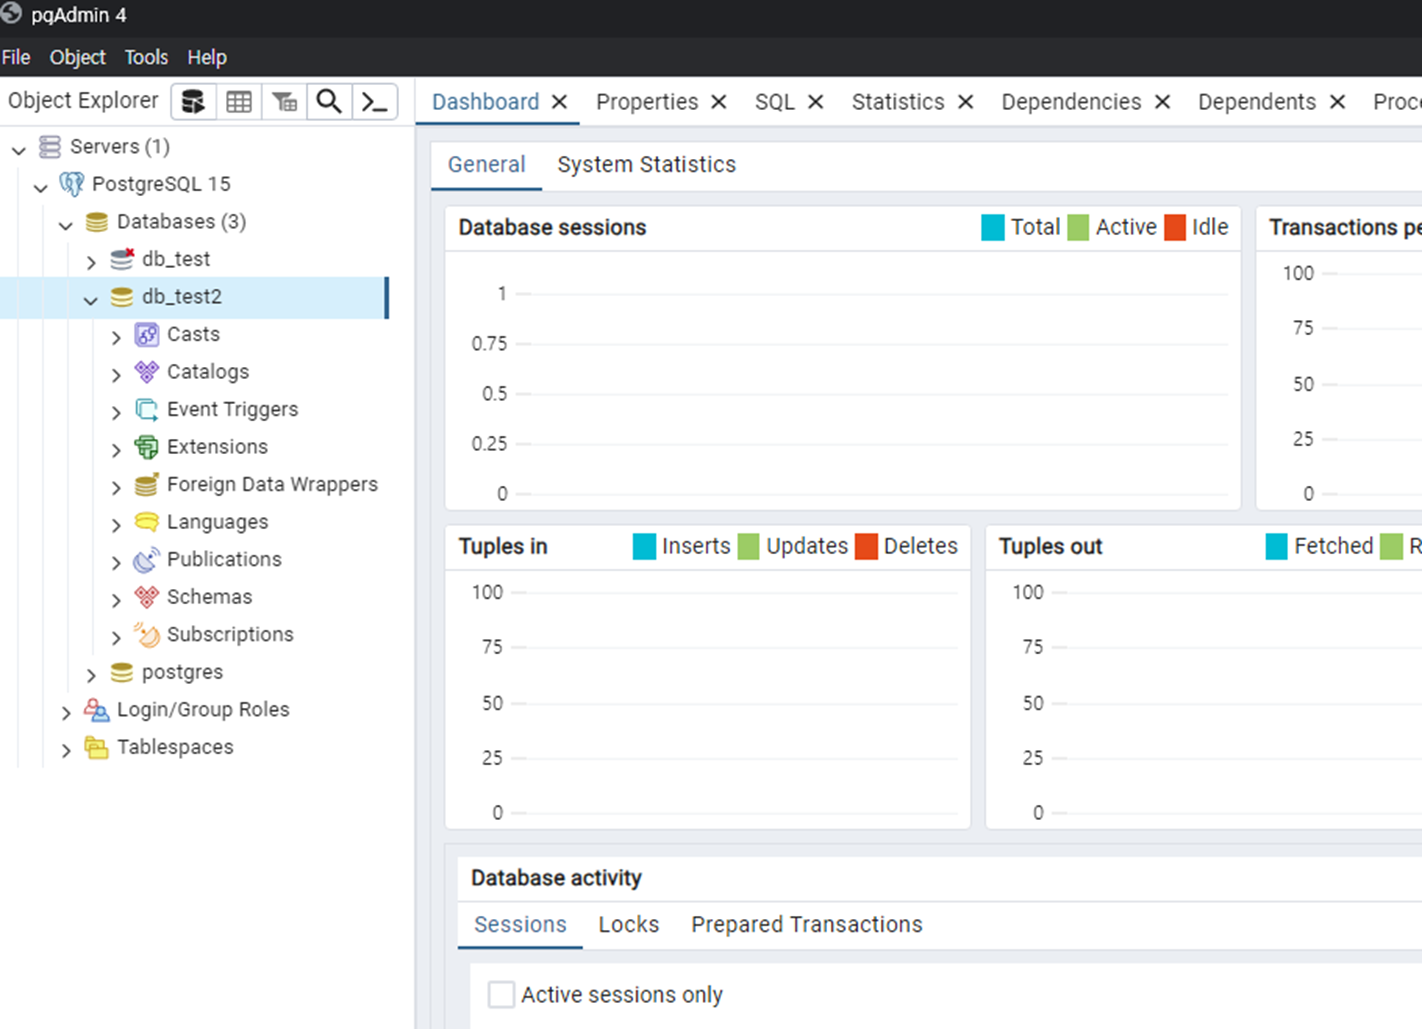
Task: Expand the Extensions node
Action: [116, 450]
